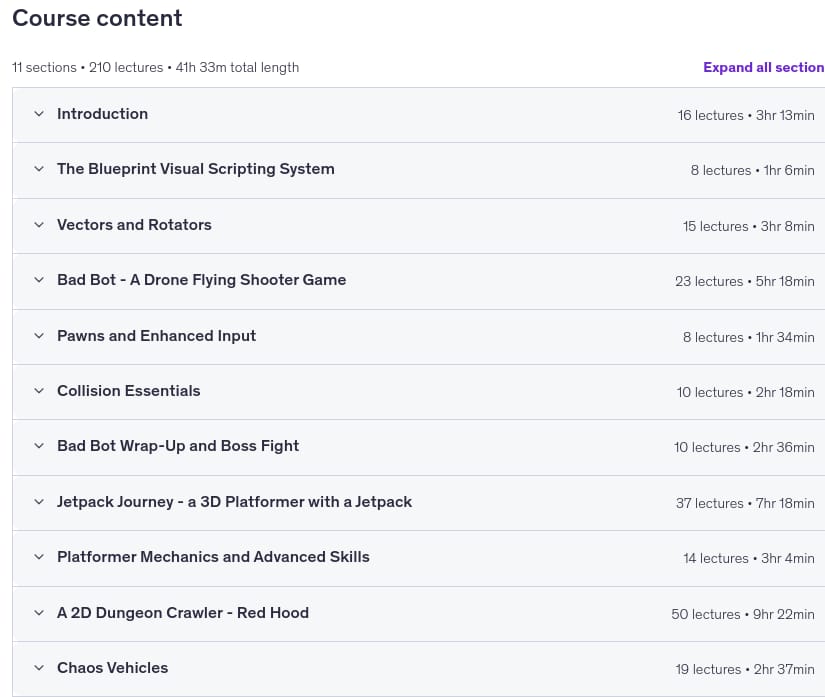Viewport: 825px width, 697px height.
Task: Expand Bad Bot Drone Flying Shooter chevron
Action: pyautogui.click(x=39, y=280)
